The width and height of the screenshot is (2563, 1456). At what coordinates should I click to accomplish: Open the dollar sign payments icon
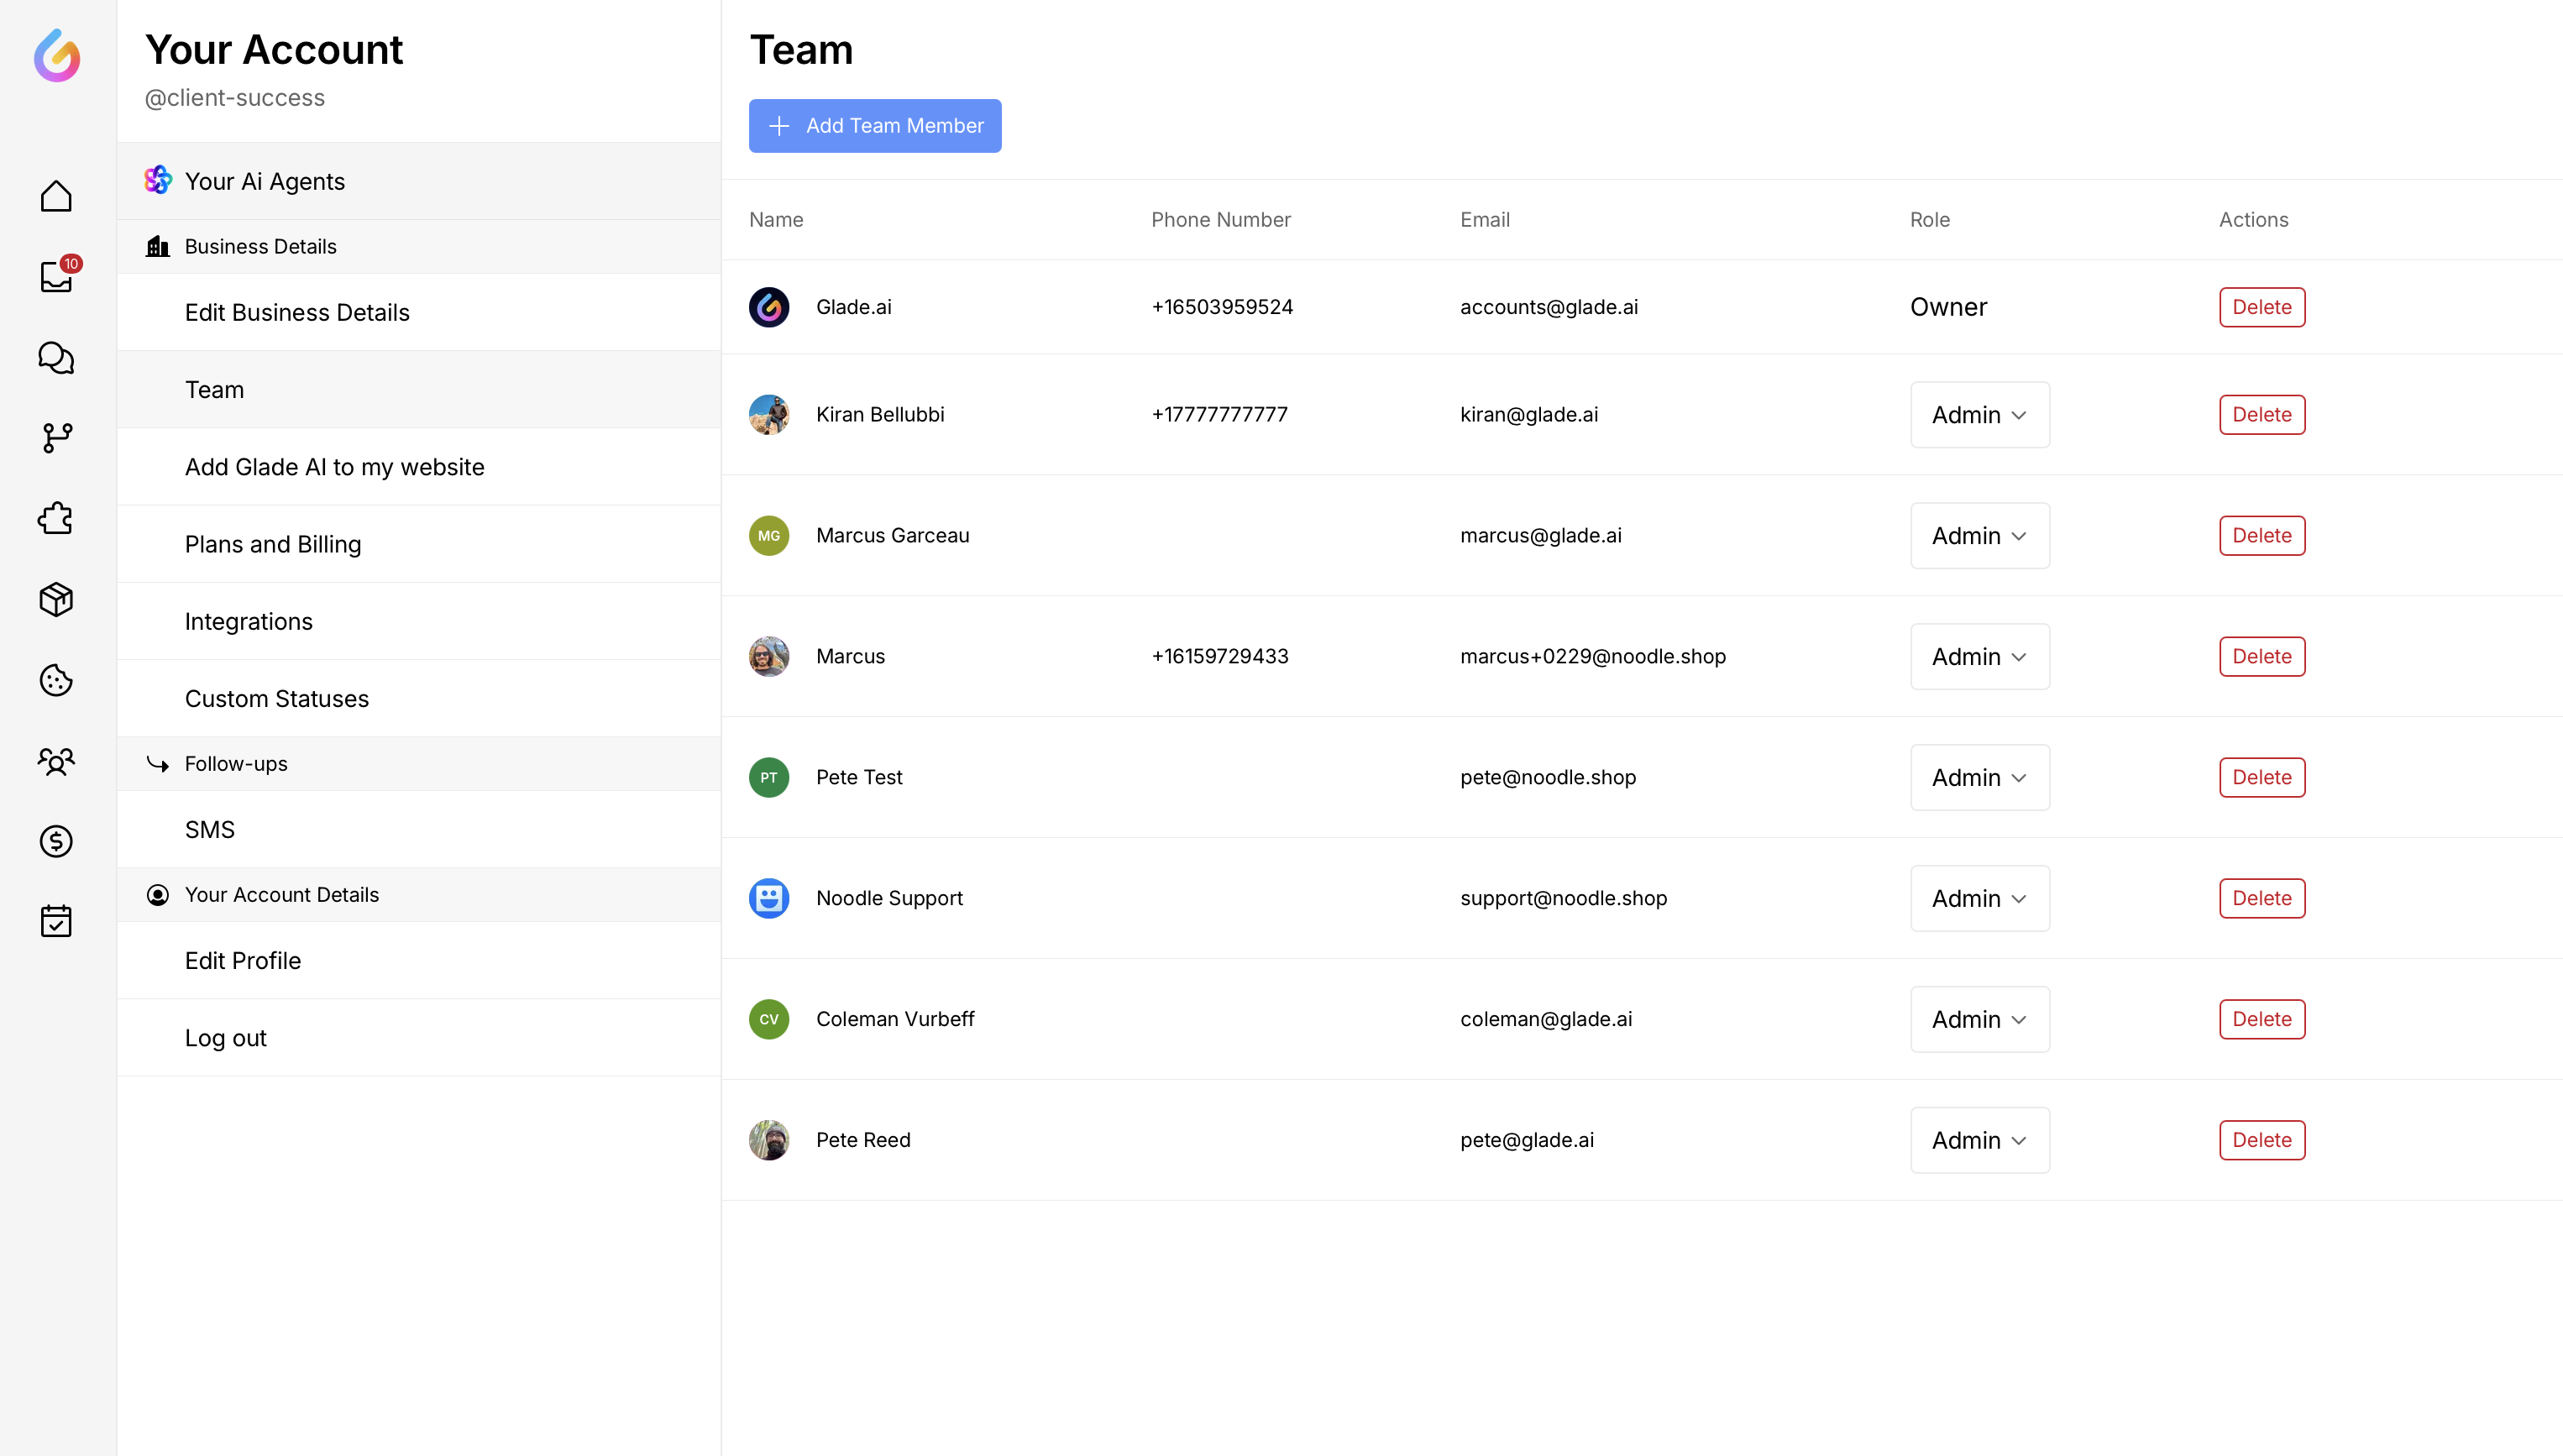pyautogui.click(x=56, y=841)
